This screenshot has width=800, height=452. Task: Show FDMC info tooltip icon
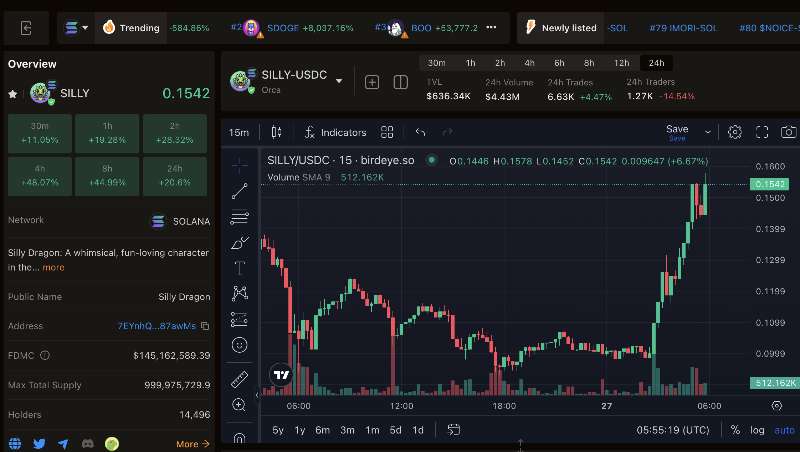point(45,355)
